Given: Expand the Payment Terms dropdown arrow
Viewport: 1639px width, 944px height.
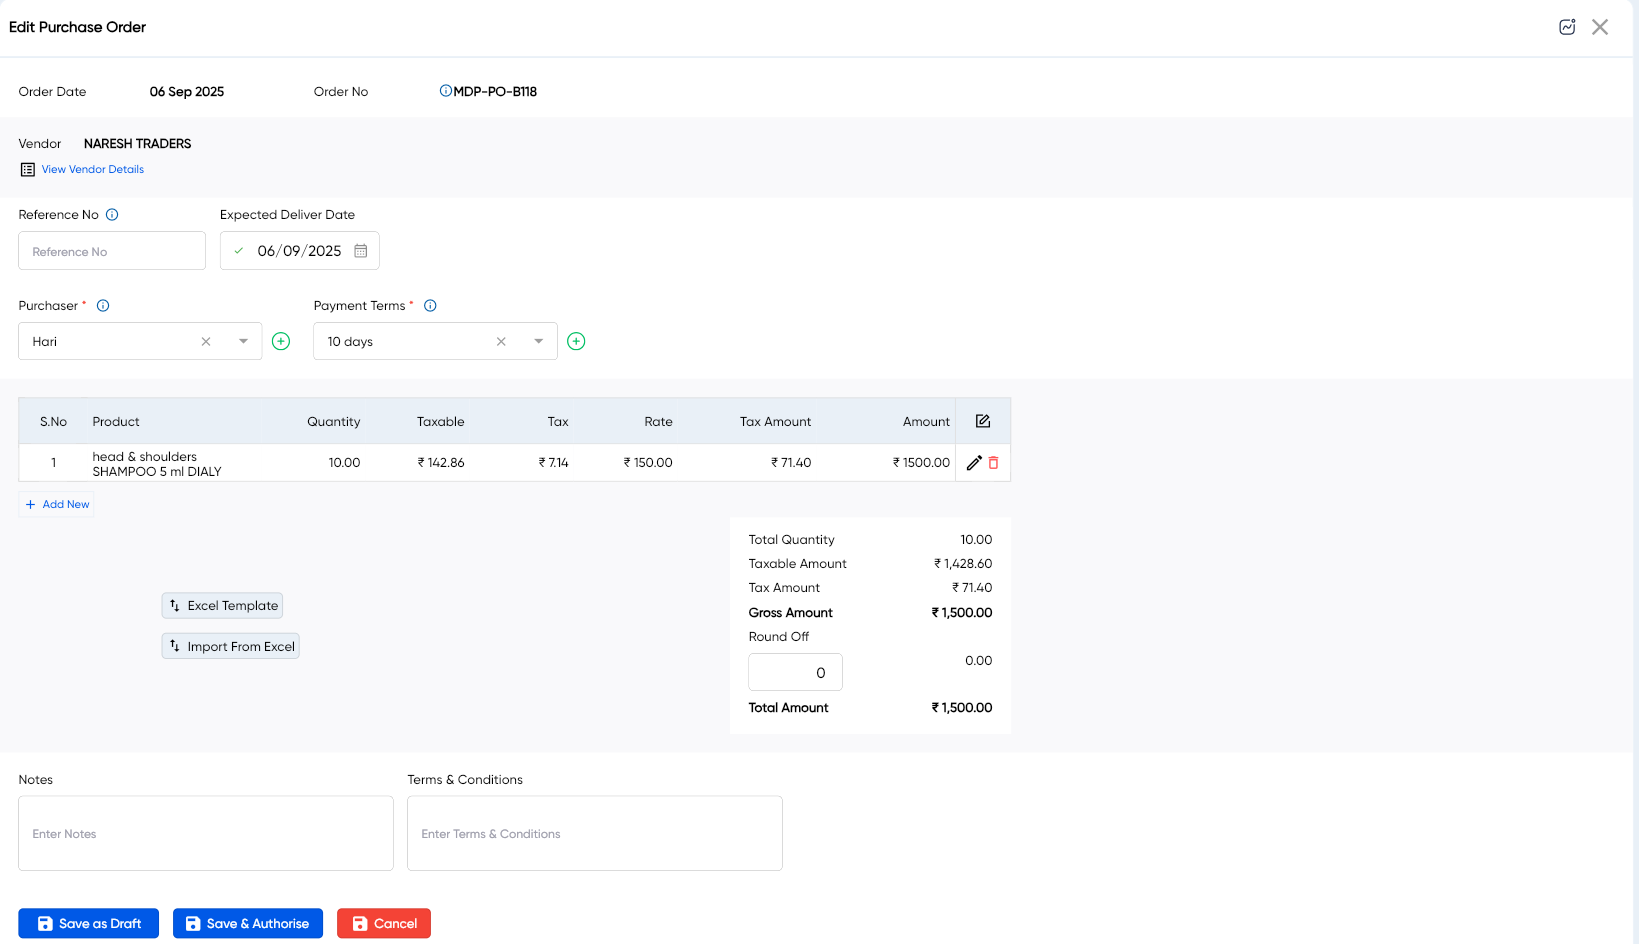Looking at the screenshot, I should (538, 341).
